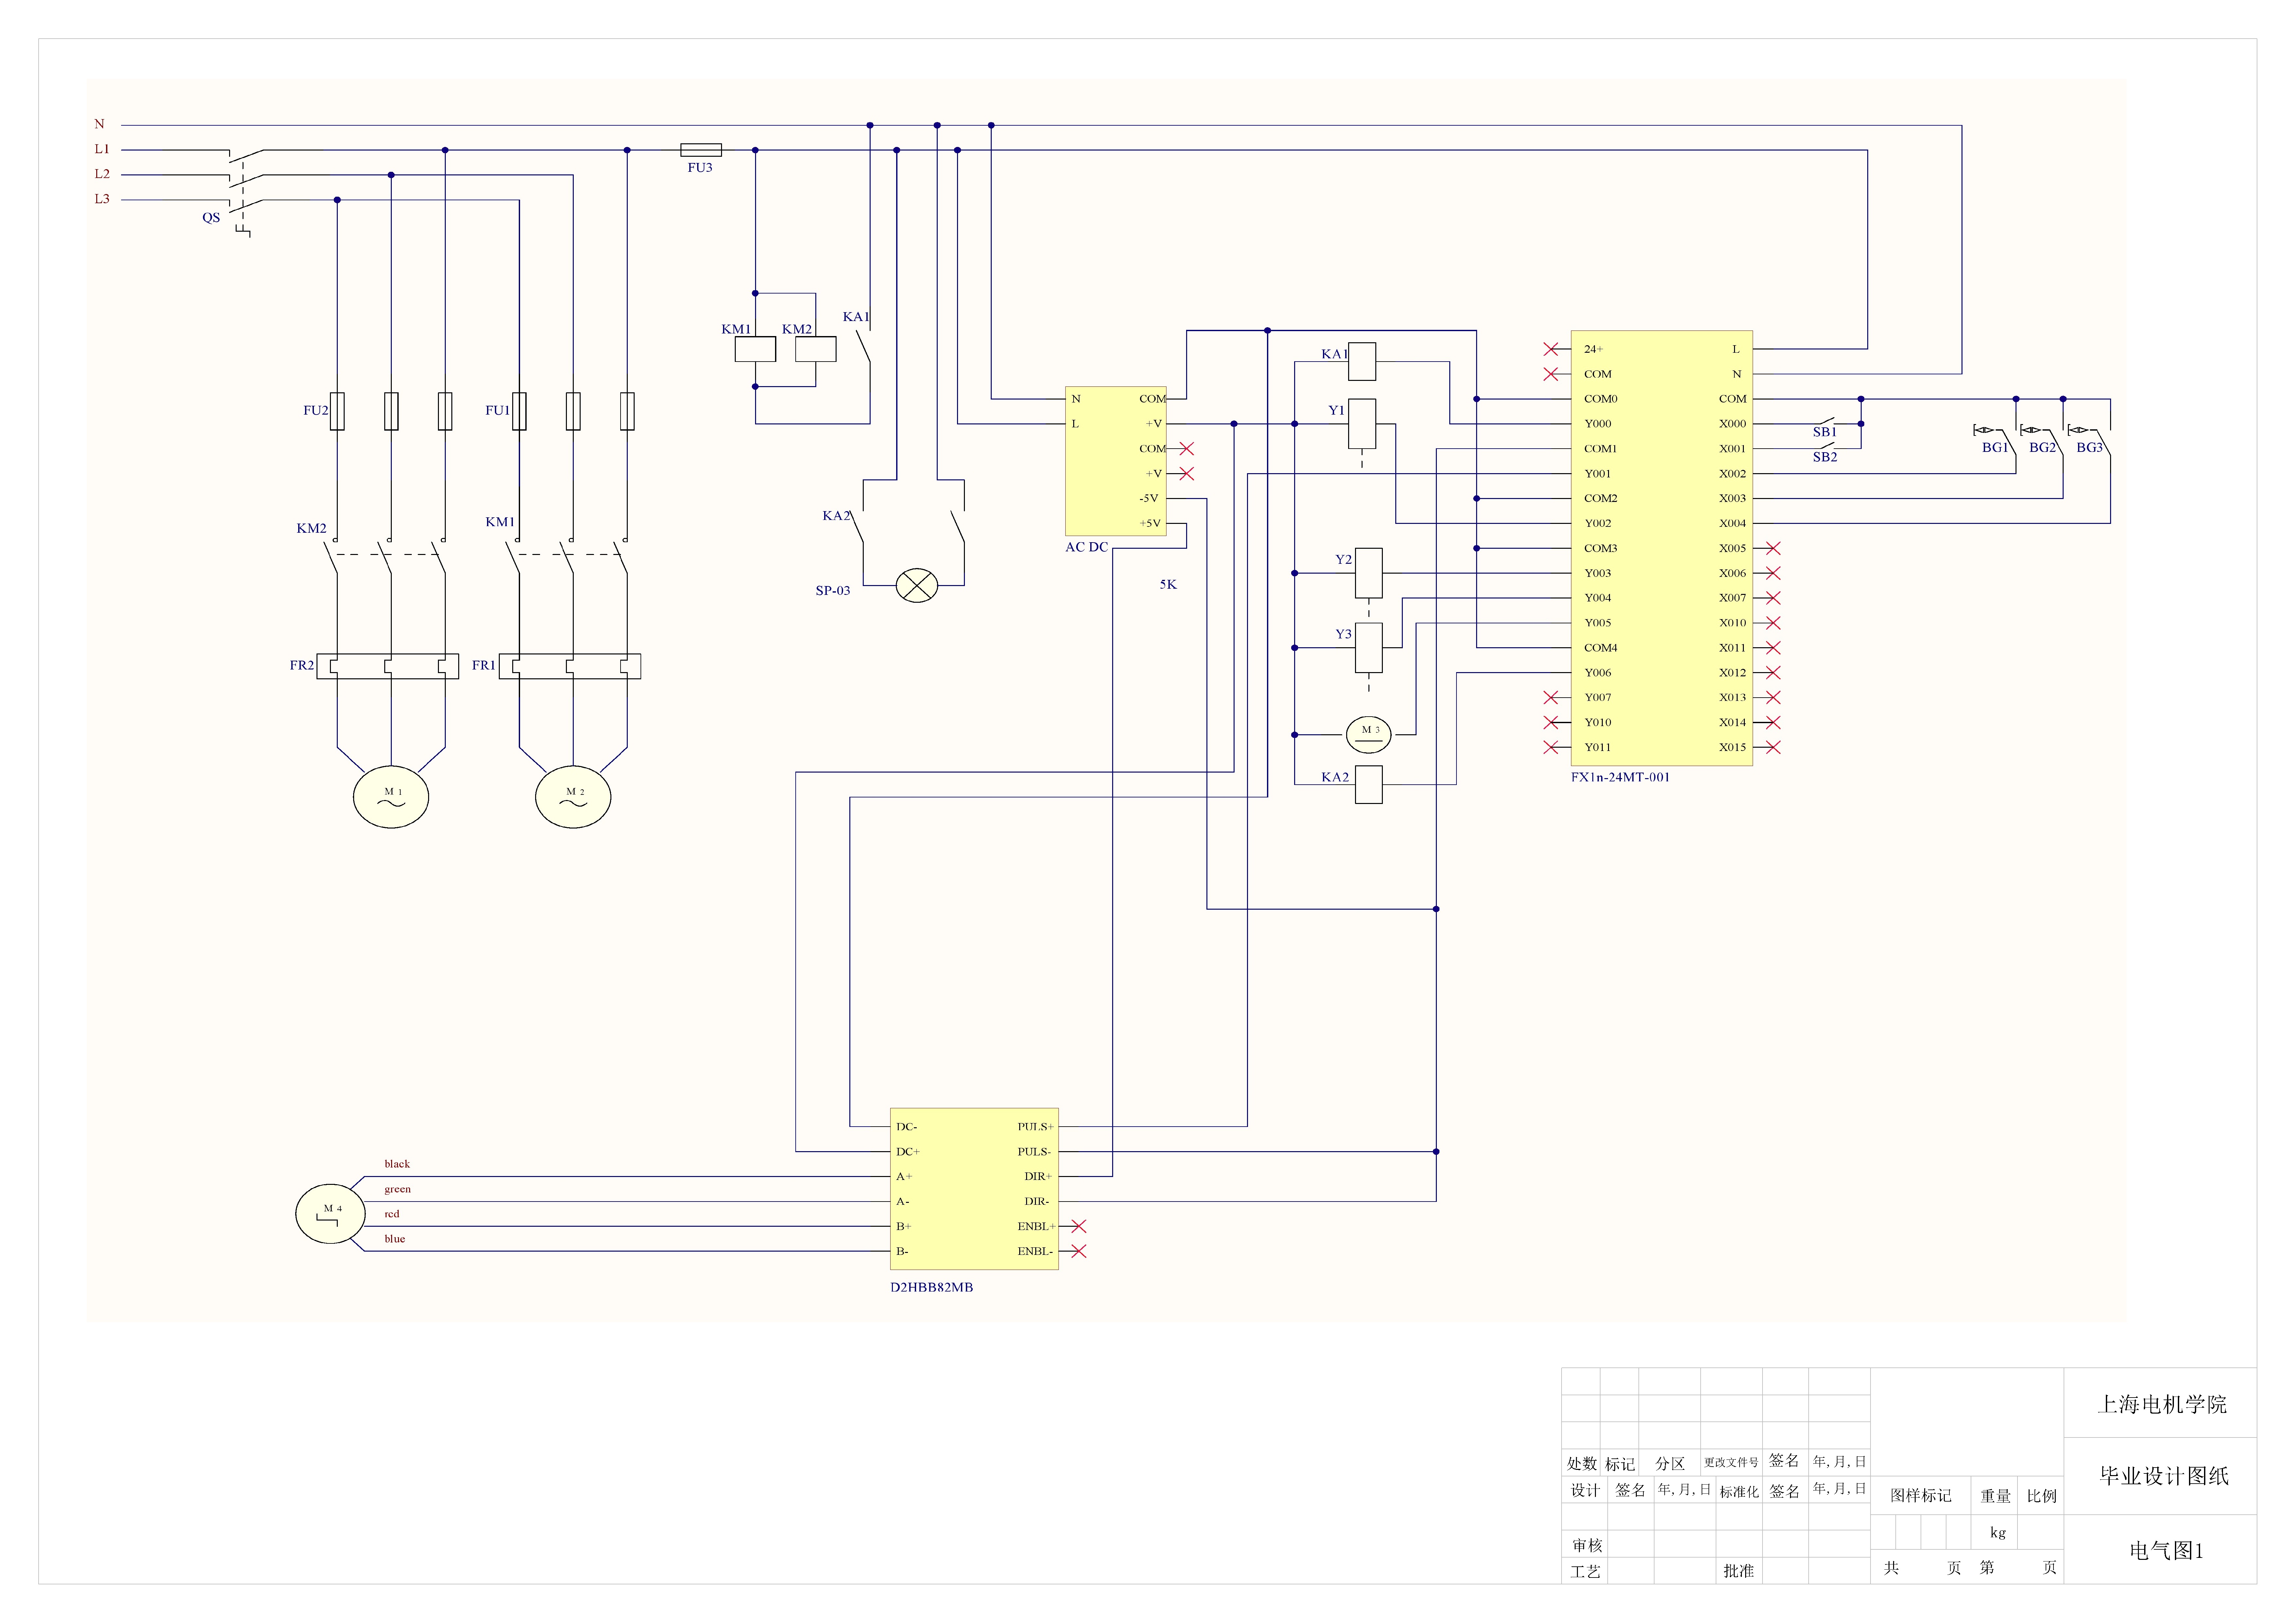The image size is (2296, 1623).
Task: Click the PULS- terminal on the driver
Action: (x=1034, y=1152)
